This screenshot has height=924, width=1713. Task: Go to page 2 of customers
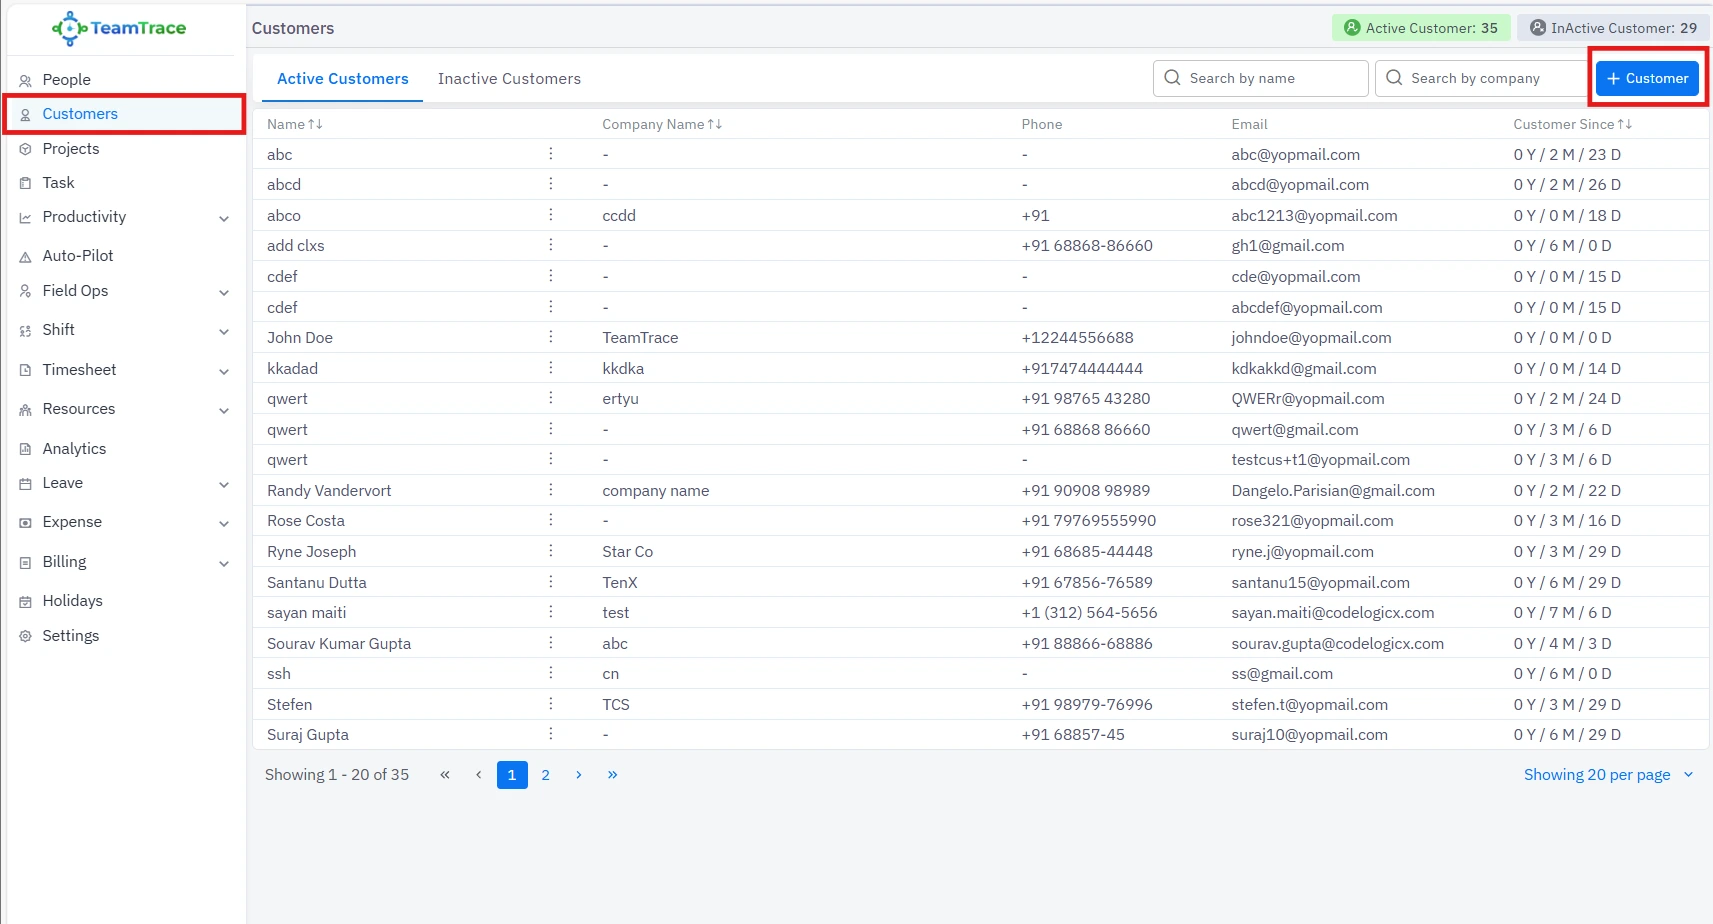pos(545,775)
